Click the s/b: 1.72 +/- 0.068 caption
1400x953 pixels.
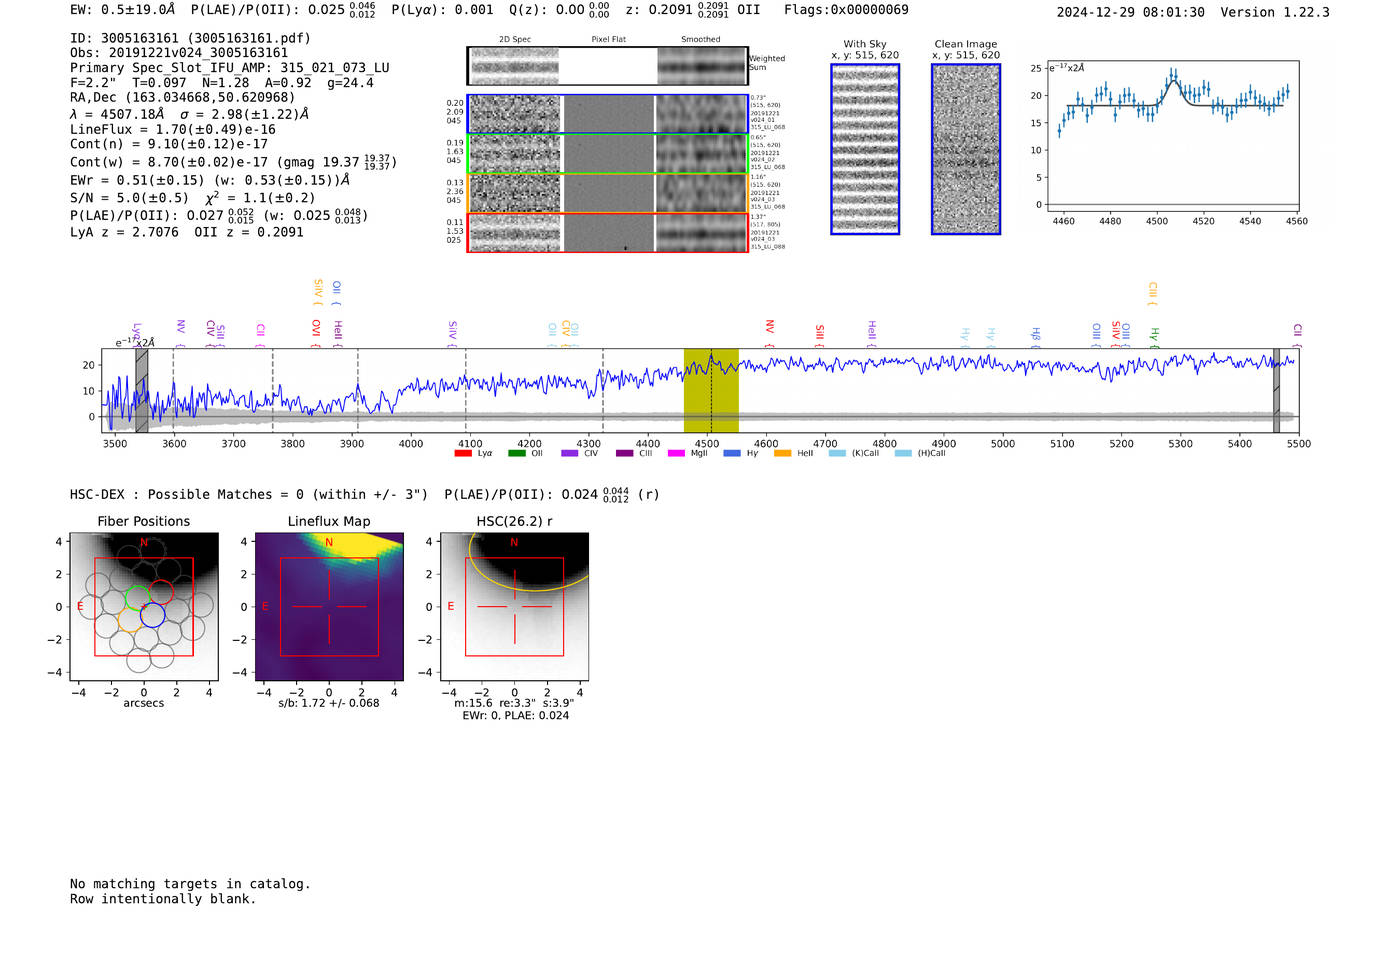pos(329,703)
